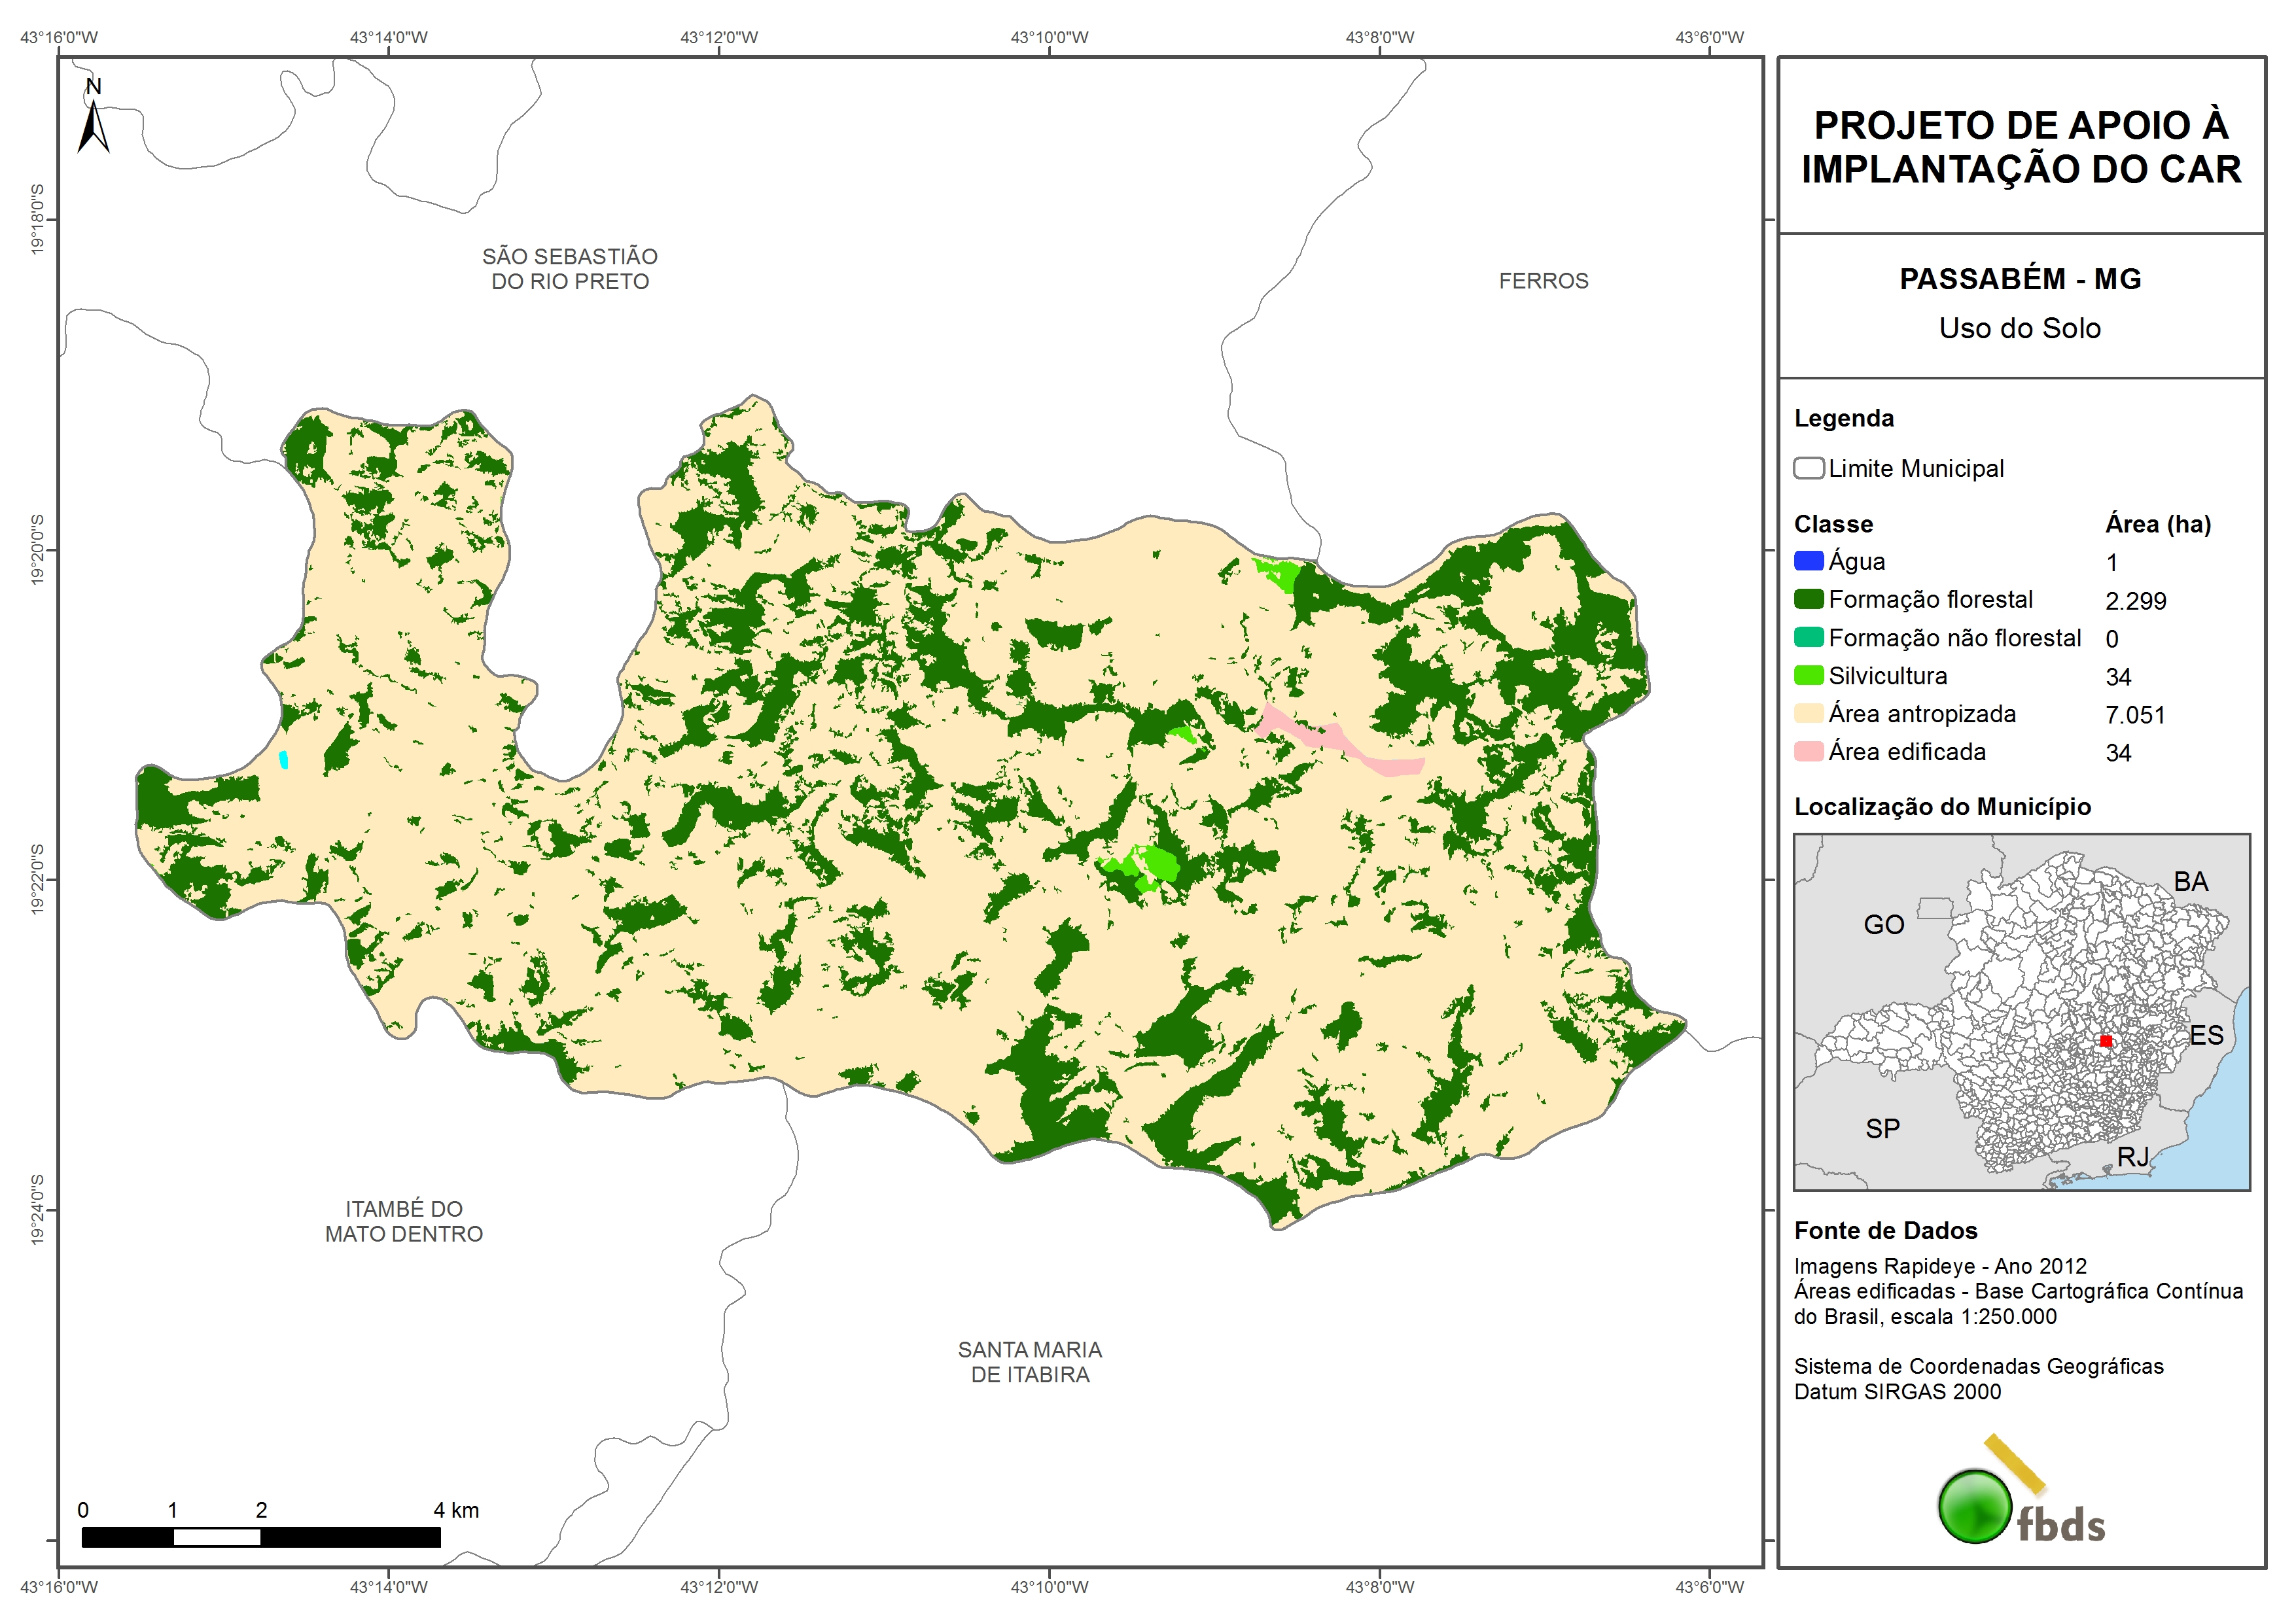Click the Área antropizada beige swatch
The width and height of the screenshot is (2296, 1623).
click(x=1808, y=713)
